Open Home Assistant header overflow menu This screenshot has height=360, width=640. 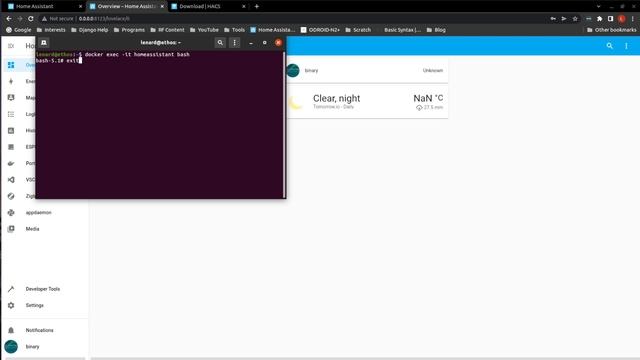626,46
